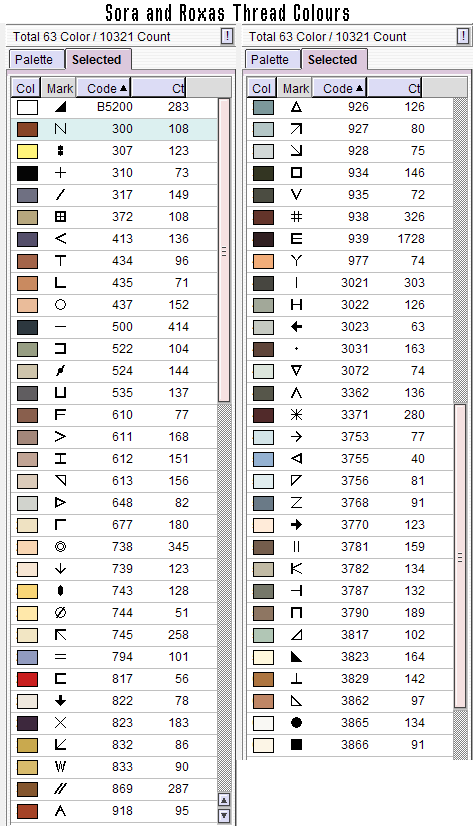Click the Col column header in right panel
This screenshot has height=826, width=474.
click(262, 88)
